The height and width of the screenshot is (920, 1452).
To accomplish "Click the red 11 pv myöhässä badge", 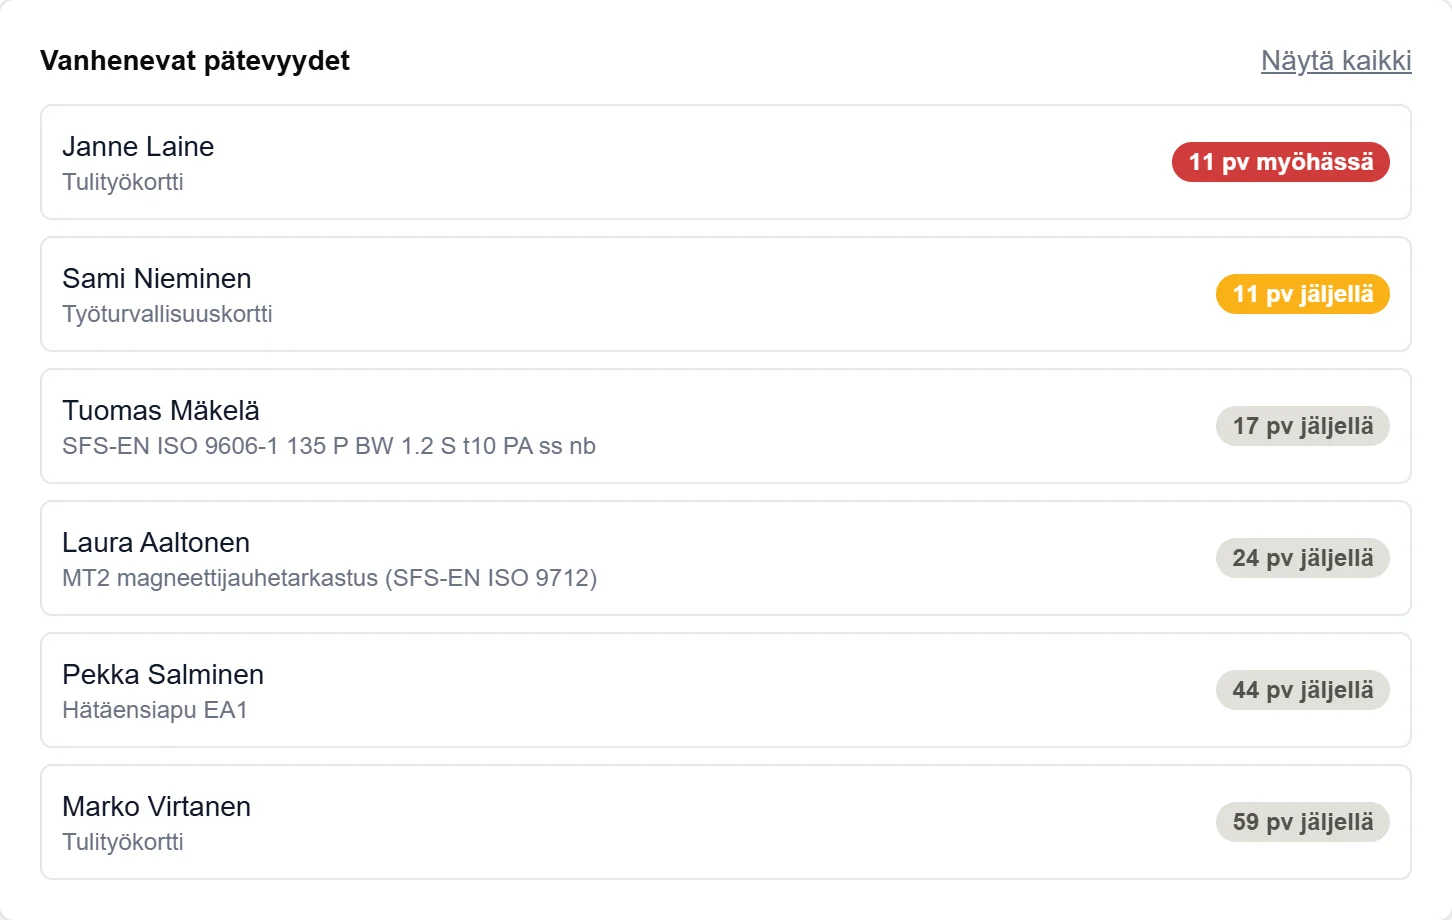I will coord(1281,162).
